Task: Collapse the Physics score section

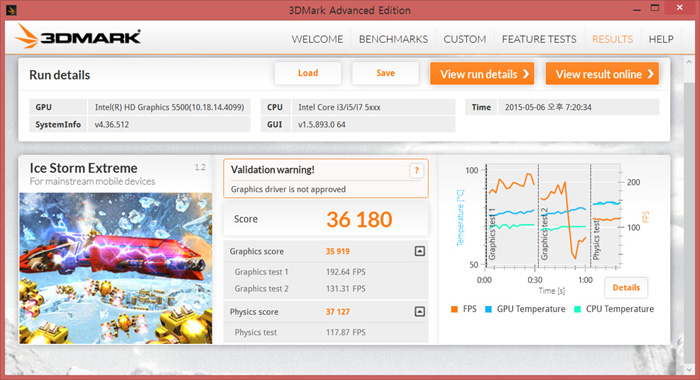Action: tap(420, 311)
